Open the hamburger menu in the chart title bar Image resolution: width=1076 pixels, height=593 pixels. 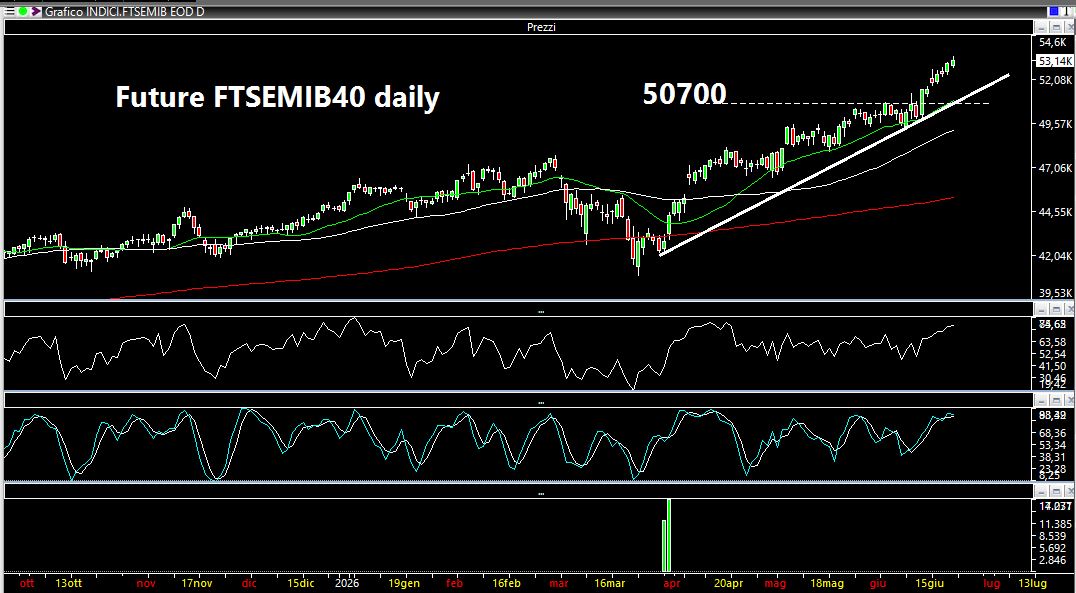click(10, 12)
